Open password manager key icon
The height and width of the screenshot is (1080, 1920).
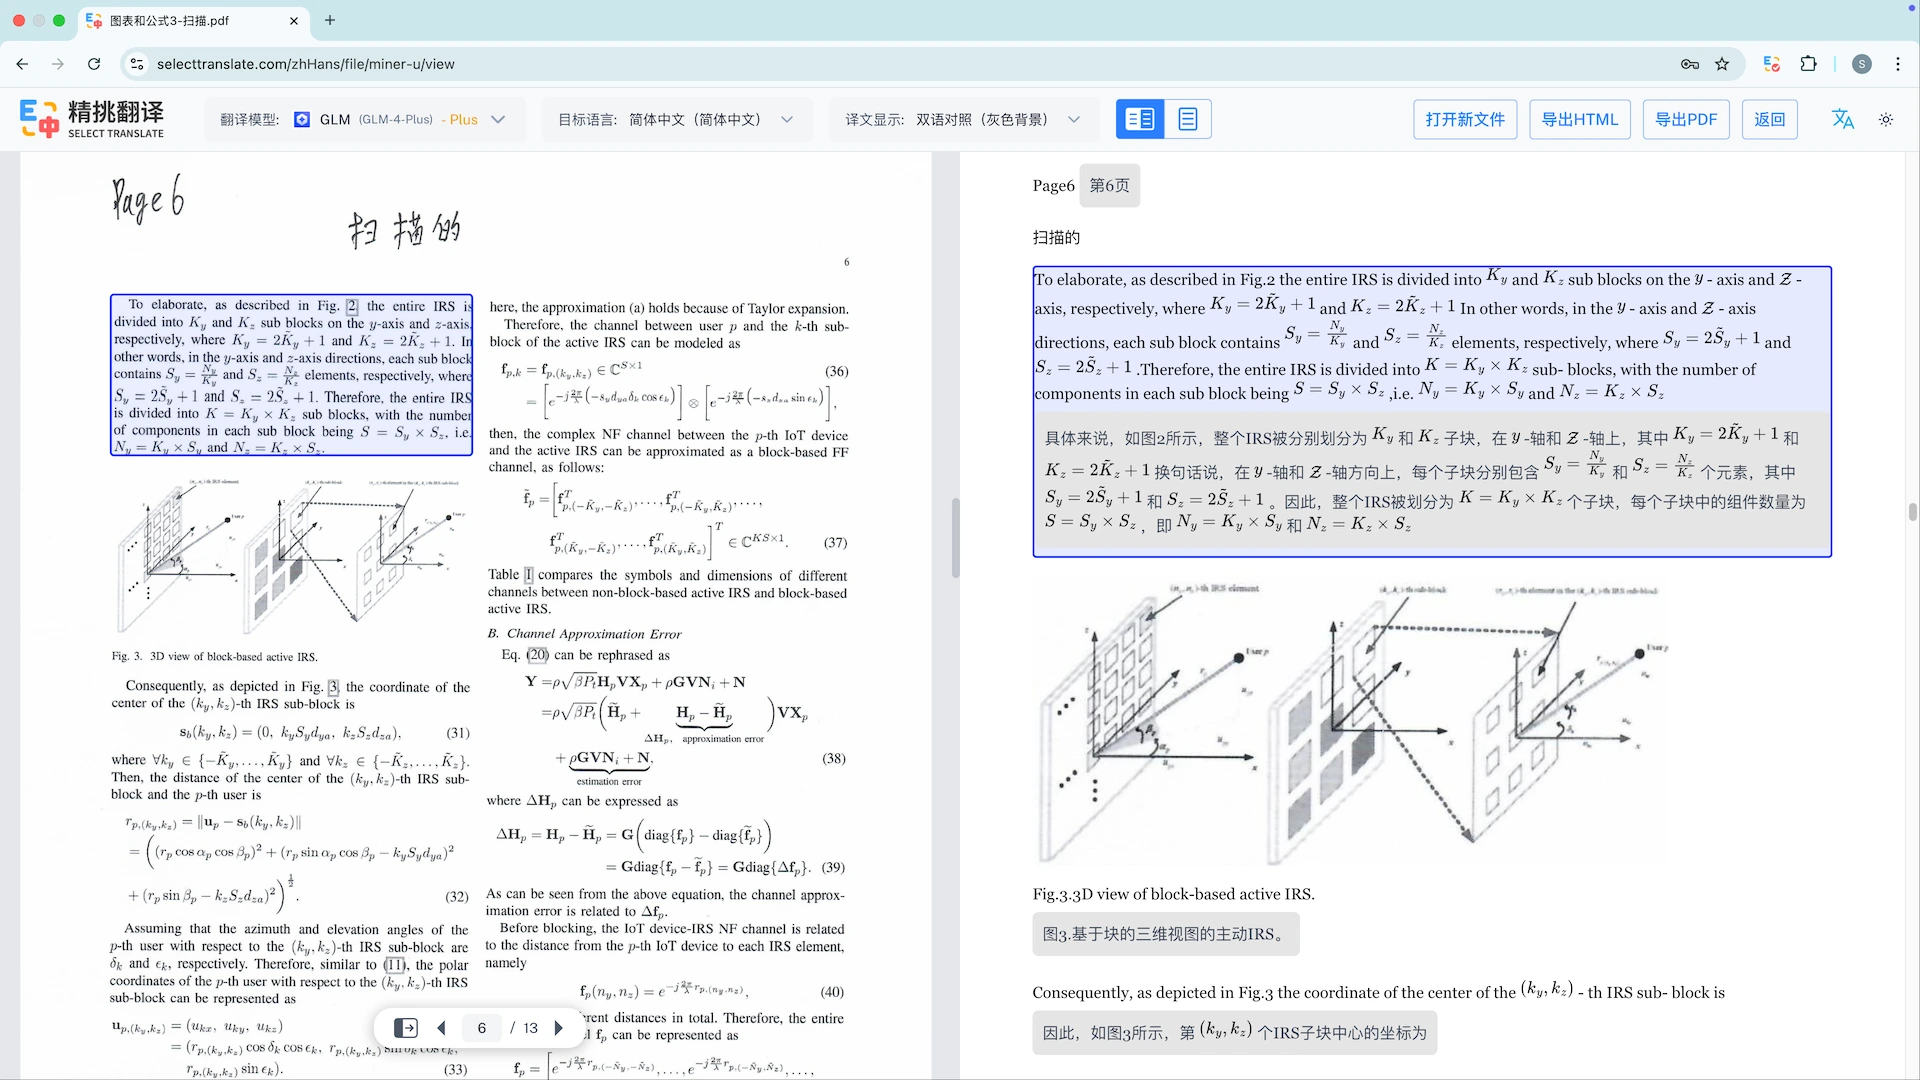coord(1690,64)
